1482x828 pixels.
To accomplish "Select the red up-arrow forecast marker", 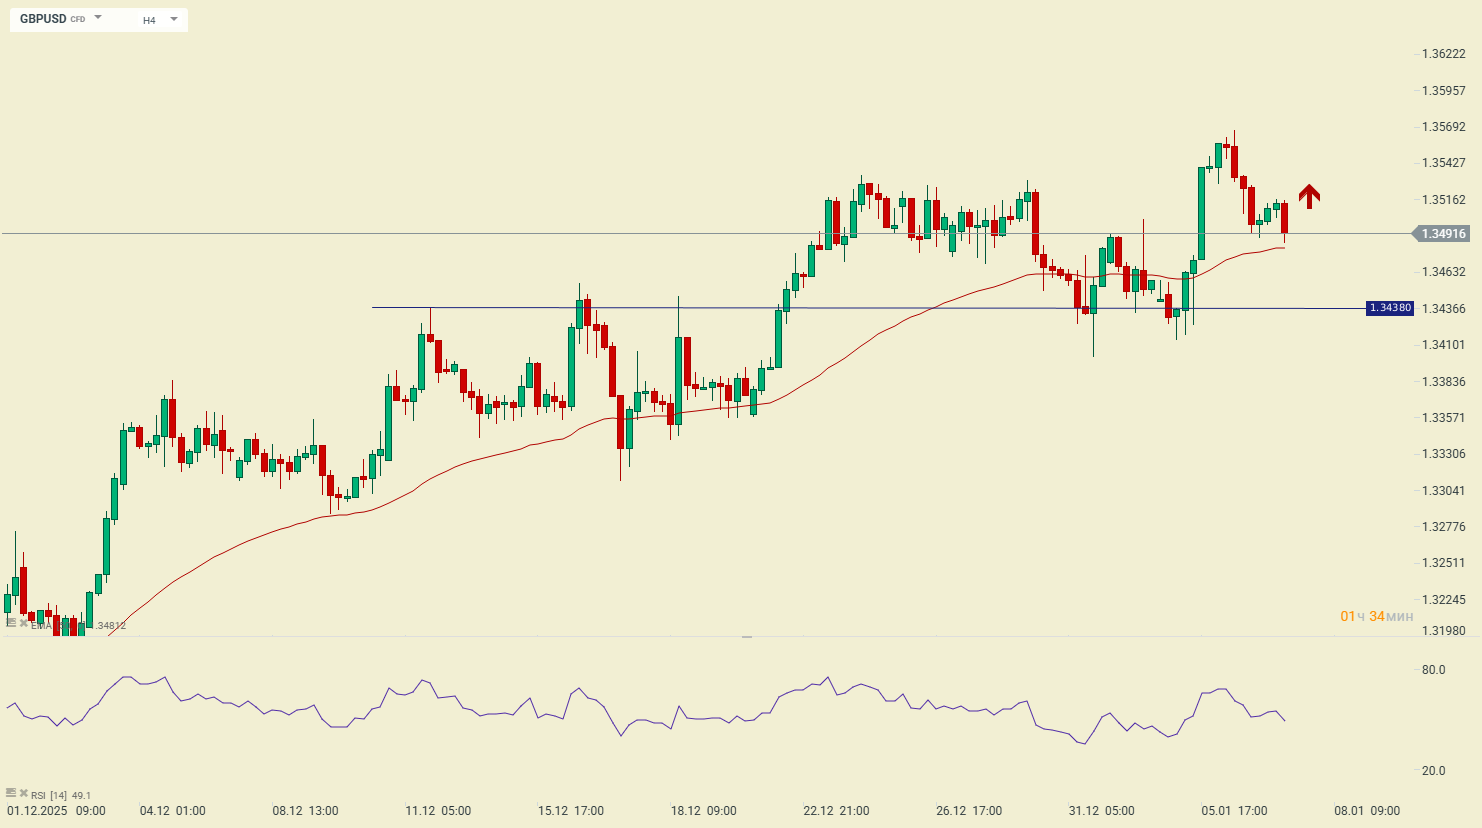I will click(x=1309, y=196).
